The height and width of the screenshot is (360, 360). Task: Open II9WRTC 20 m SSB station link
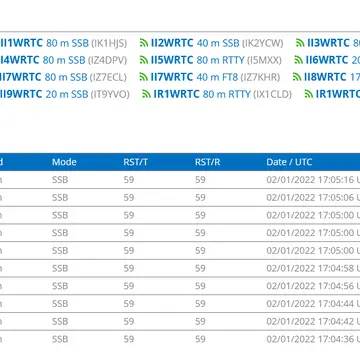coord(44,94)
